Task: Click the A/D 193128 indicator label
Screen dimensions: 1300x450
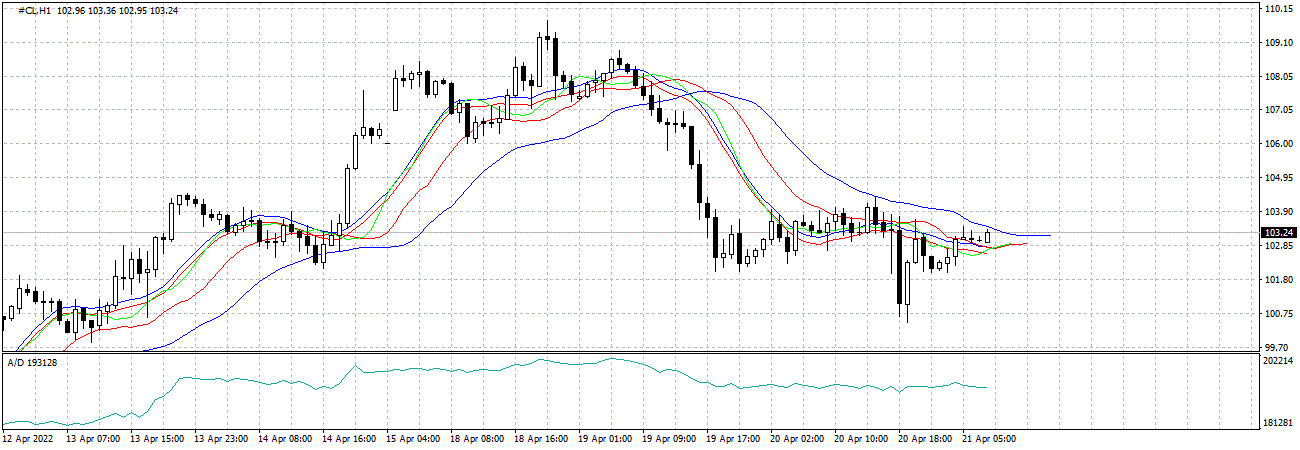Action: point(32,361)
